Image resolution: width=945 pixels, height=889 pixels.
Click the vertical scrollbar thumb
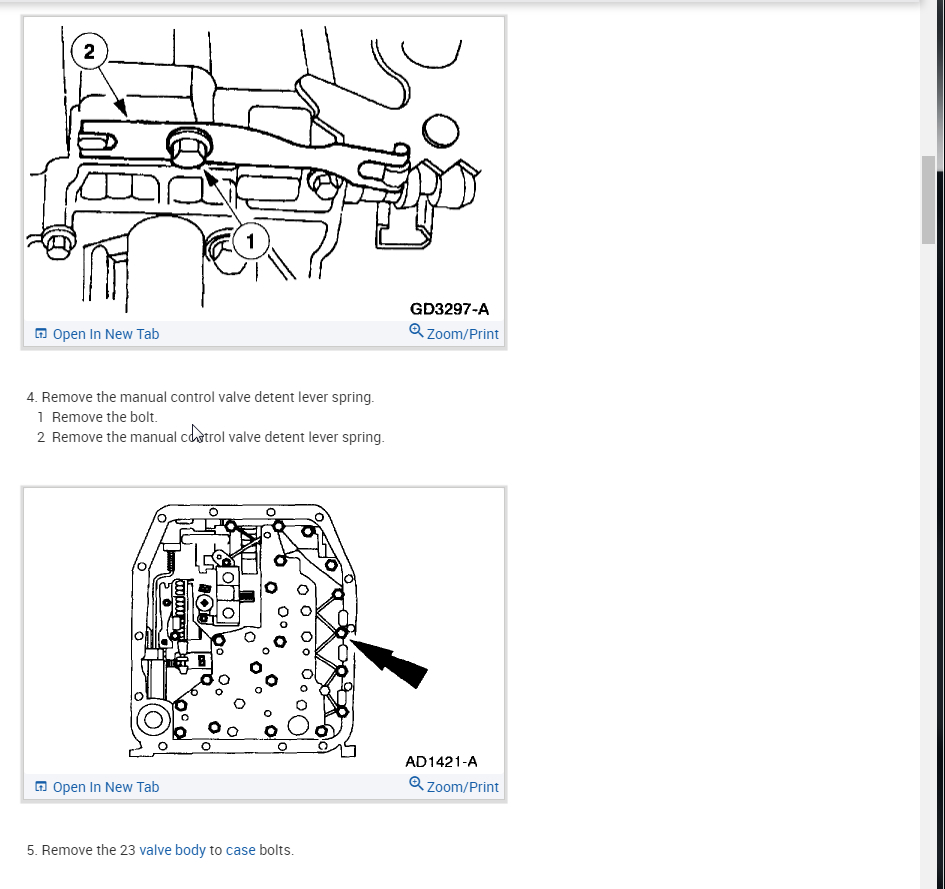[x=928, y=200]
